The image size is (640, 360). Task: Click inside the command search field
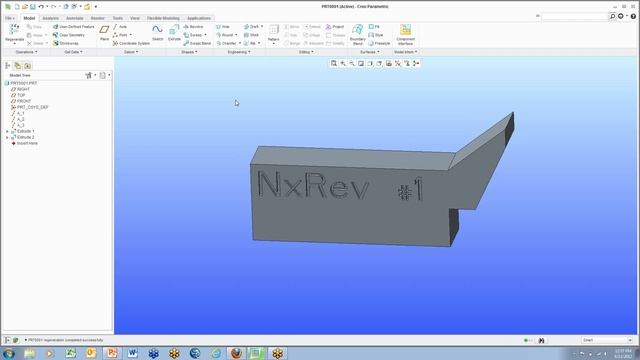pos(575,16)
